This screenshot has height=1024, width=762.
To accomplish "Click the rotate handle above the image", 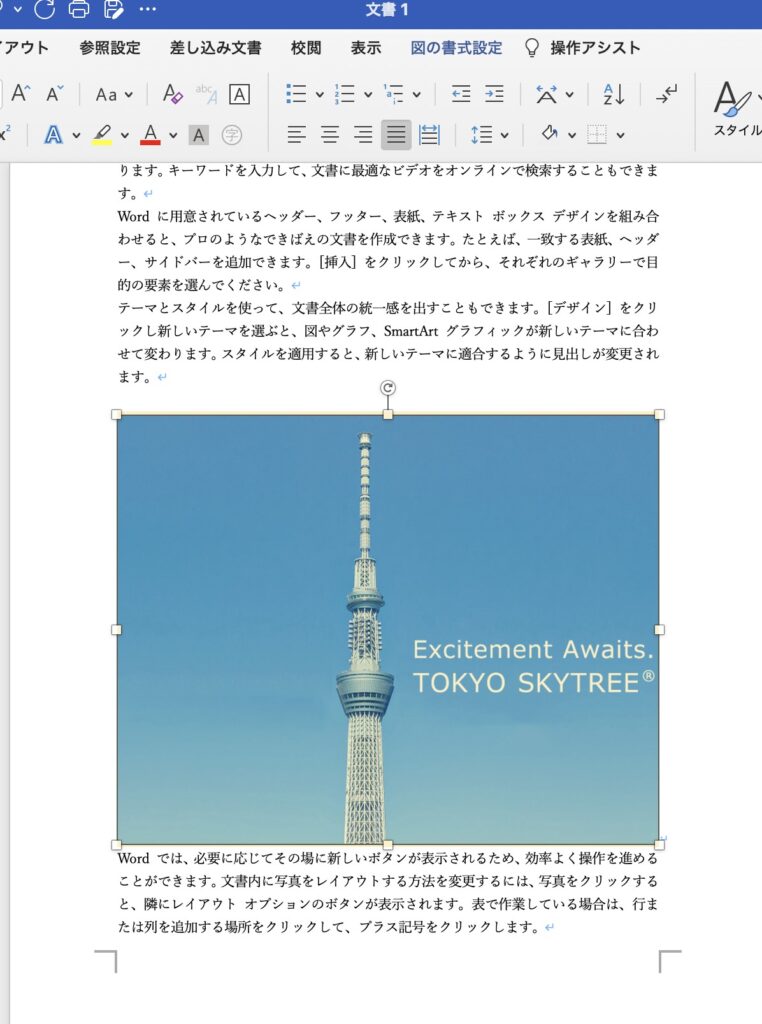I will click(x=388, y=388).
